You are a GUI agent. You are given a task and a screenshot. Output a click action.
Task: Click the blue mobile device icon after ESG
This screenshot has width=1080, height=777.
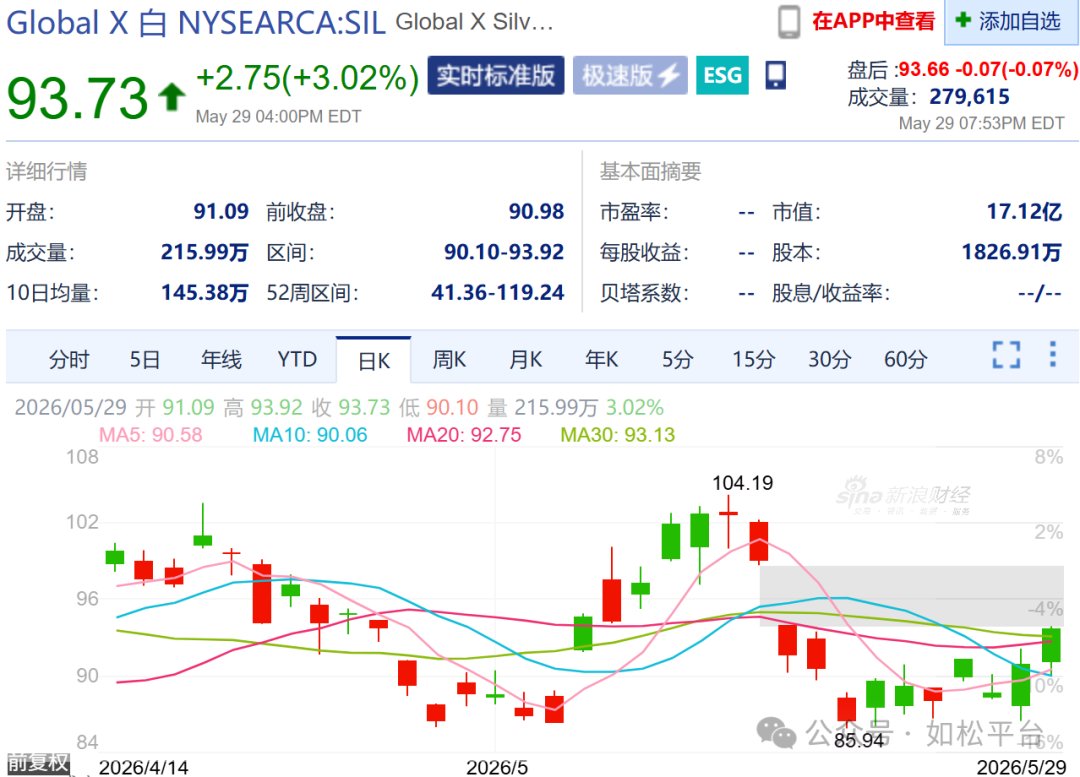(776, 74)
